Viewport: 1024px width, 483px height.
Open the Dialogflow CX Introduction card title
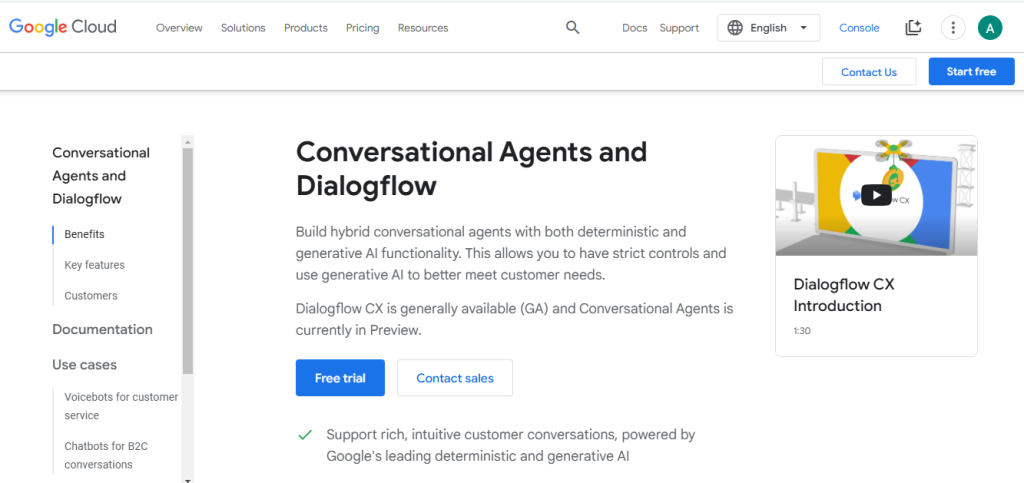pos(844,295)
